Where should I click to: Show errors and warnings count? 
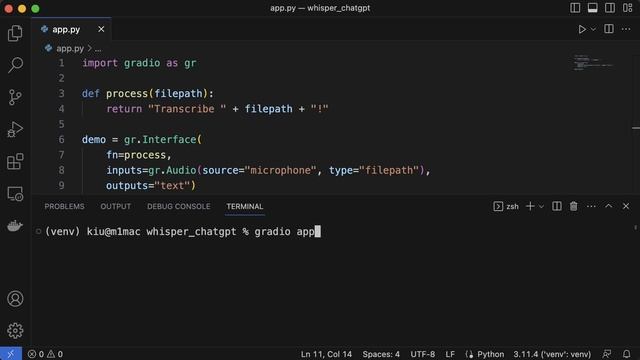tap(45, 354)
